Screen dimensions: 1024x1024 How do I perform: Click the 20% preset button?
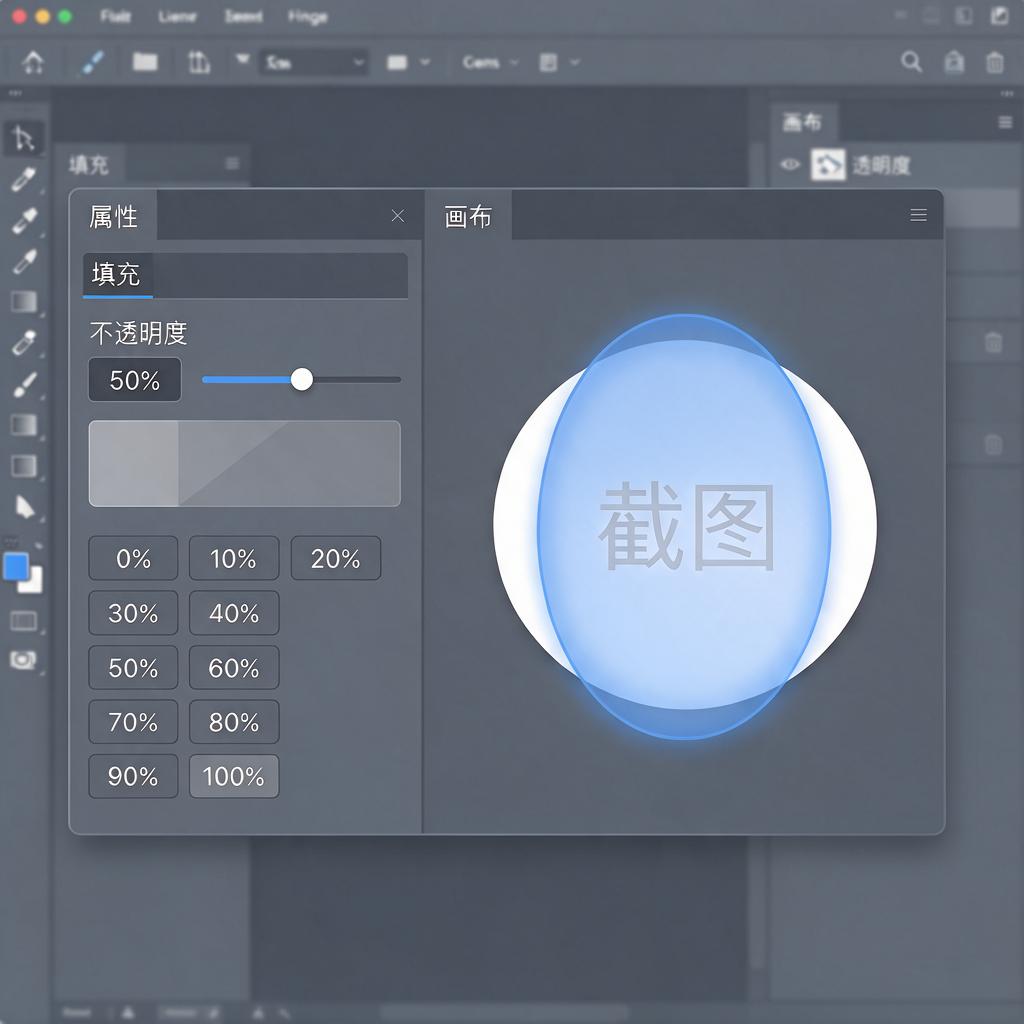336,558
